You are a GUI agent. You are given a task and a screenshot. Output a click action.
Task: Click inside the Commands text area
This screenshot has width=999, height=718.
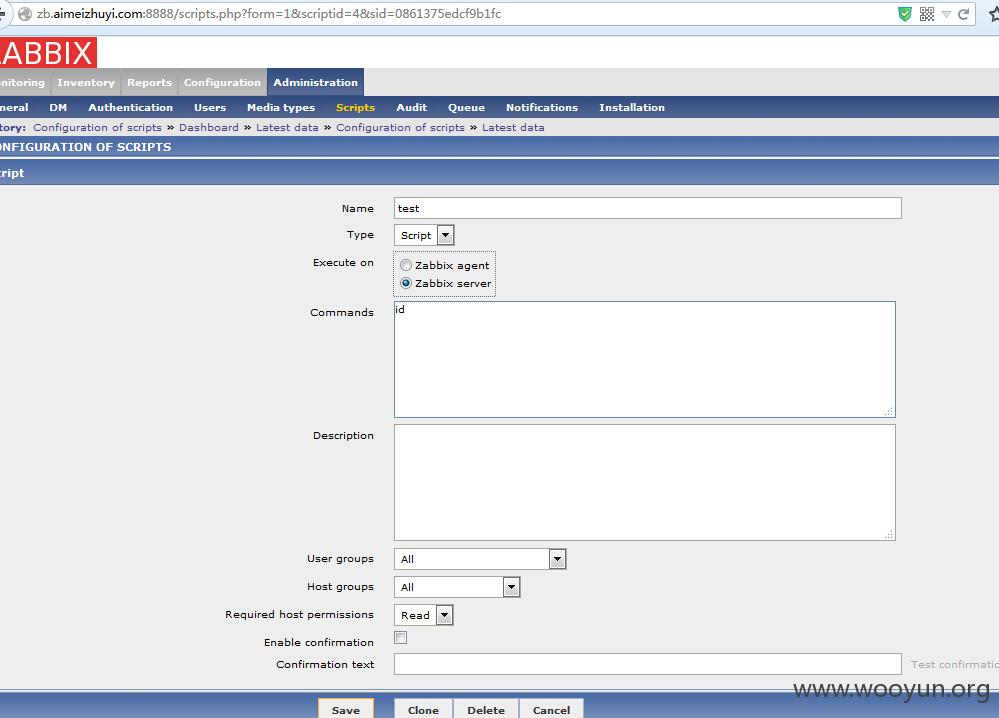(645, 359)
